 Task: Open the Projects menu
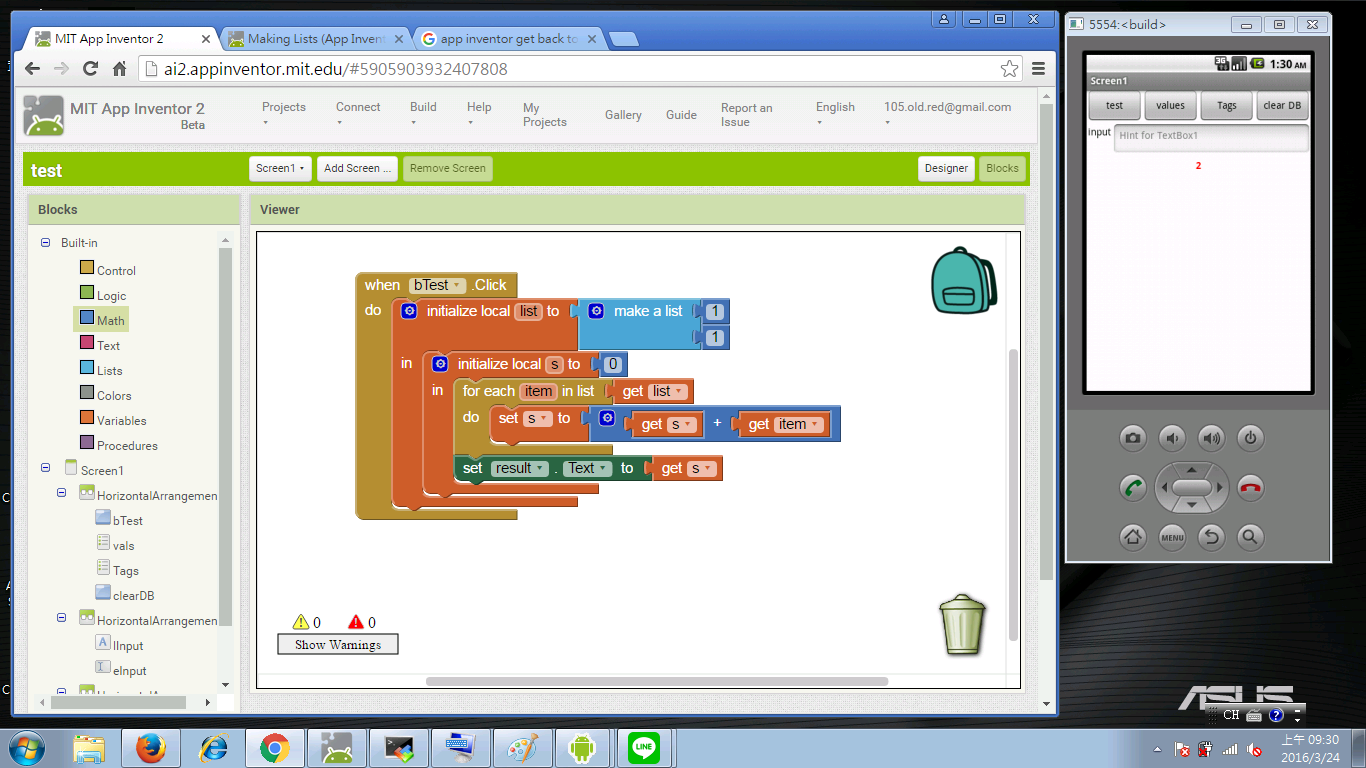(x=284, y=114)
